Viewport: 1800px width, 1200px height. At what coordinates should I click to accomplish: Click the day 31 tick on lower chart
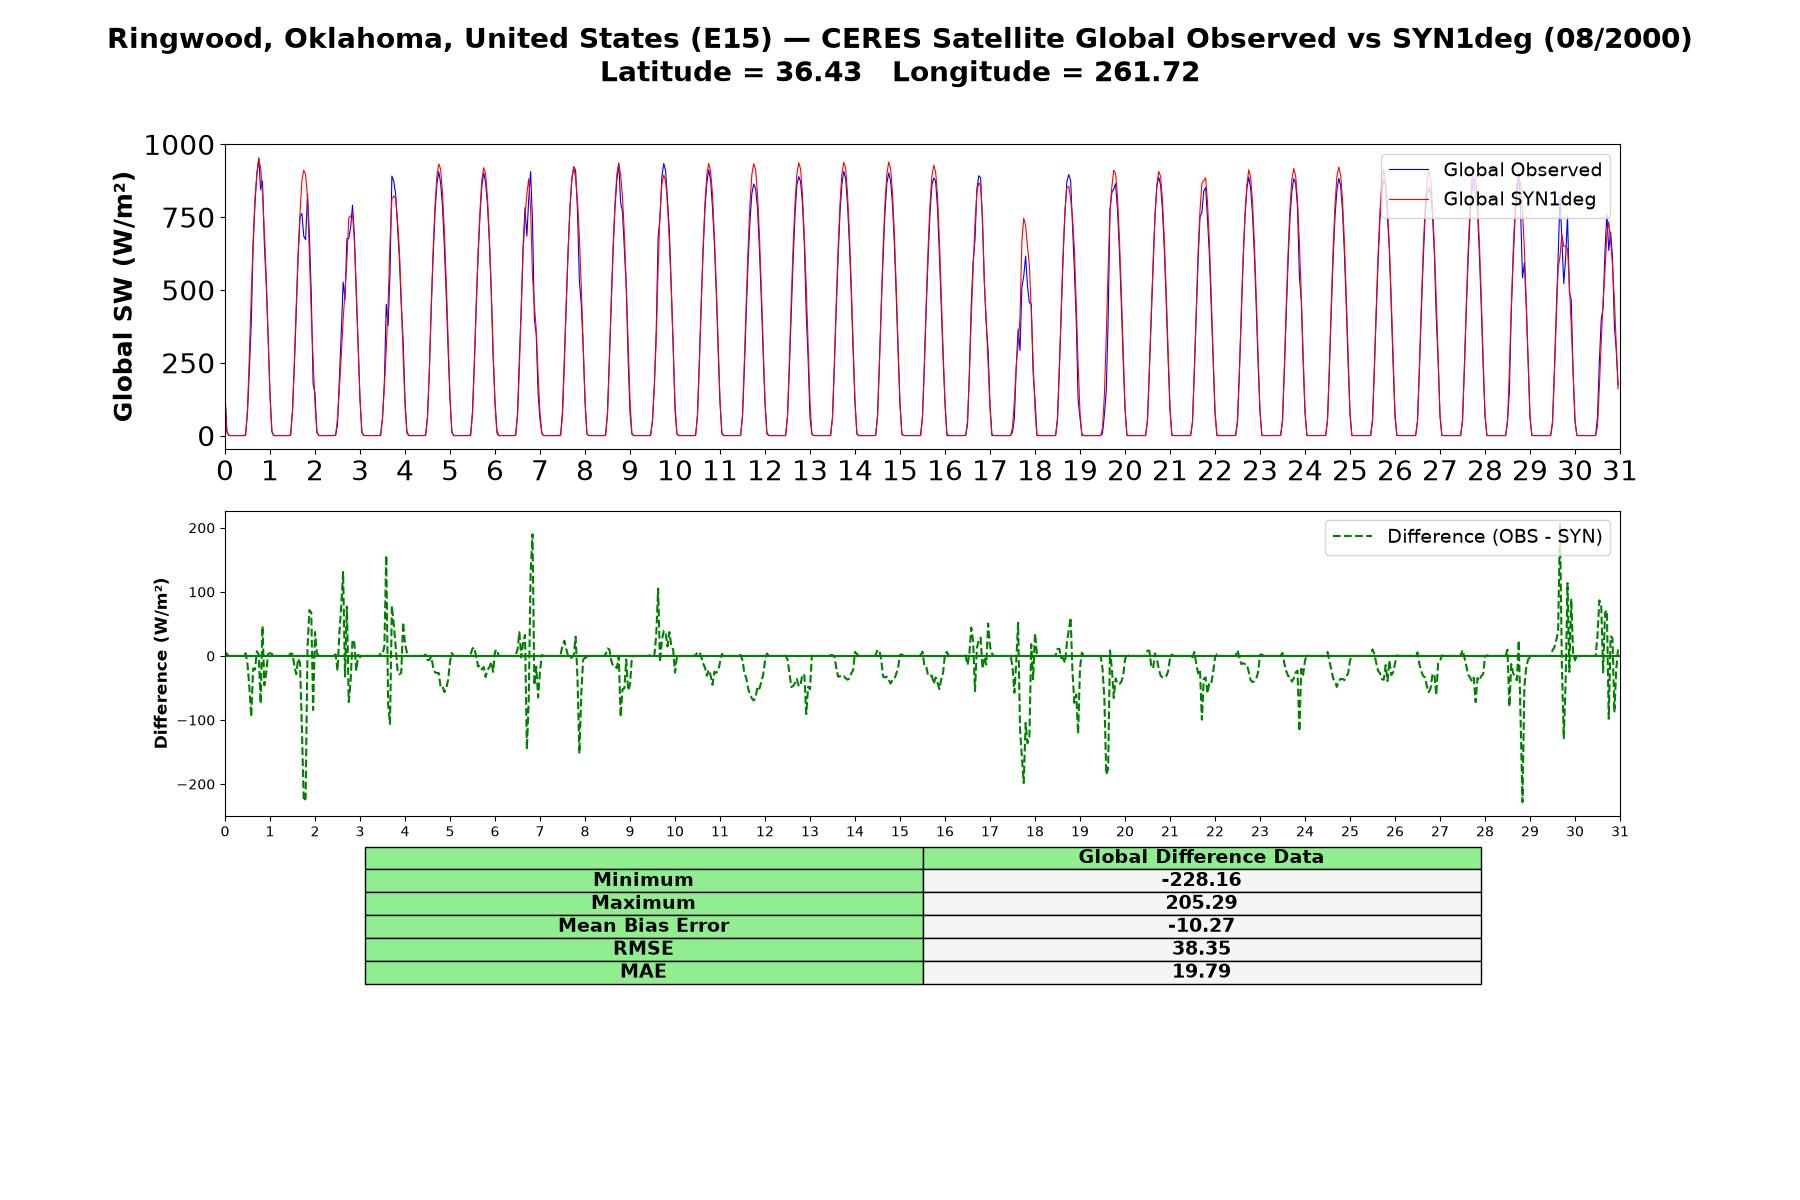coord(1620,832)
